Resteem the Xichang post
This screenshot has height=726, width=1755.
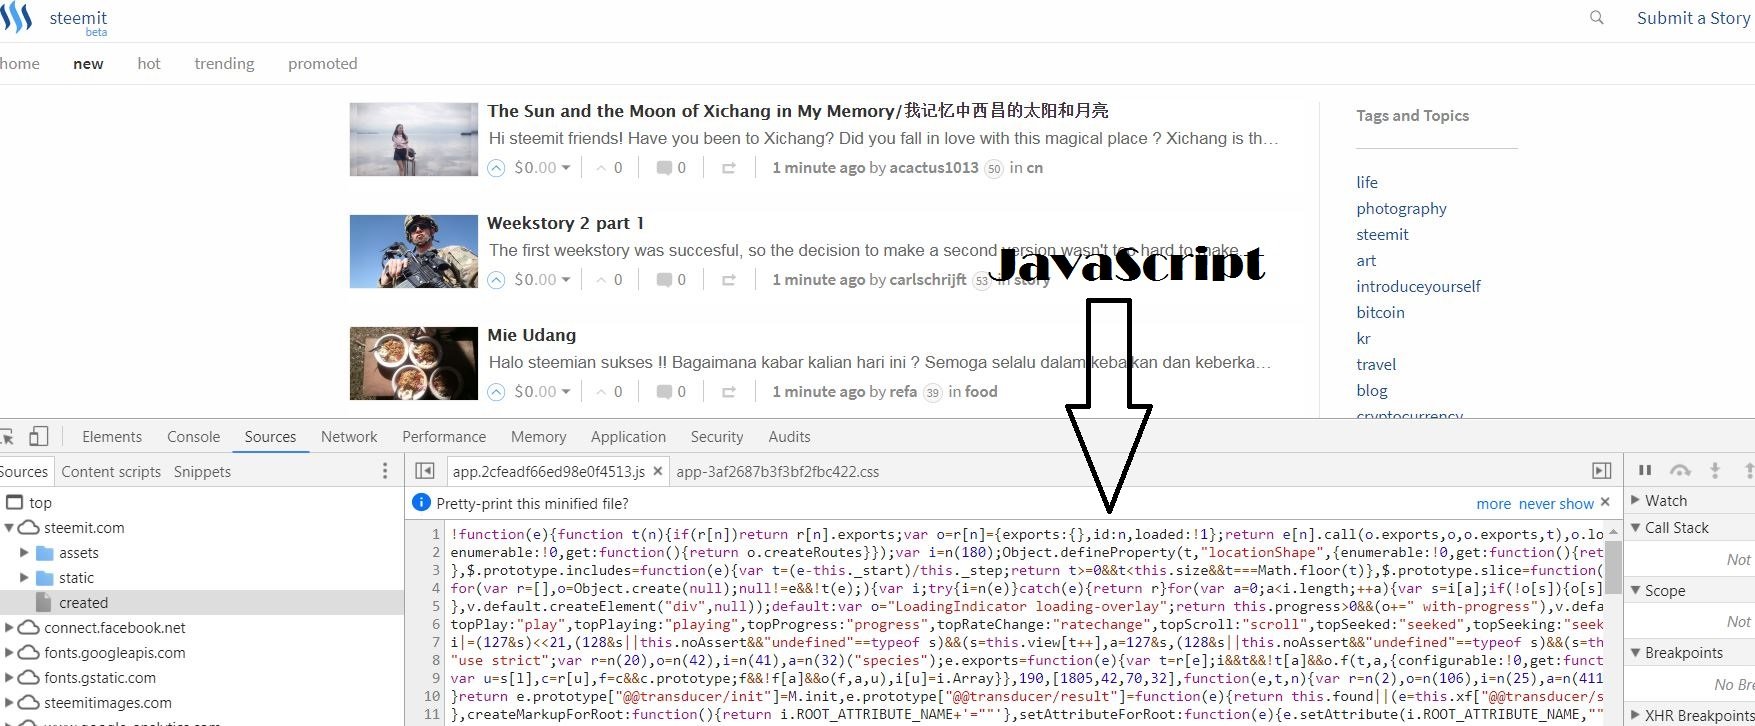click(729, 168)
